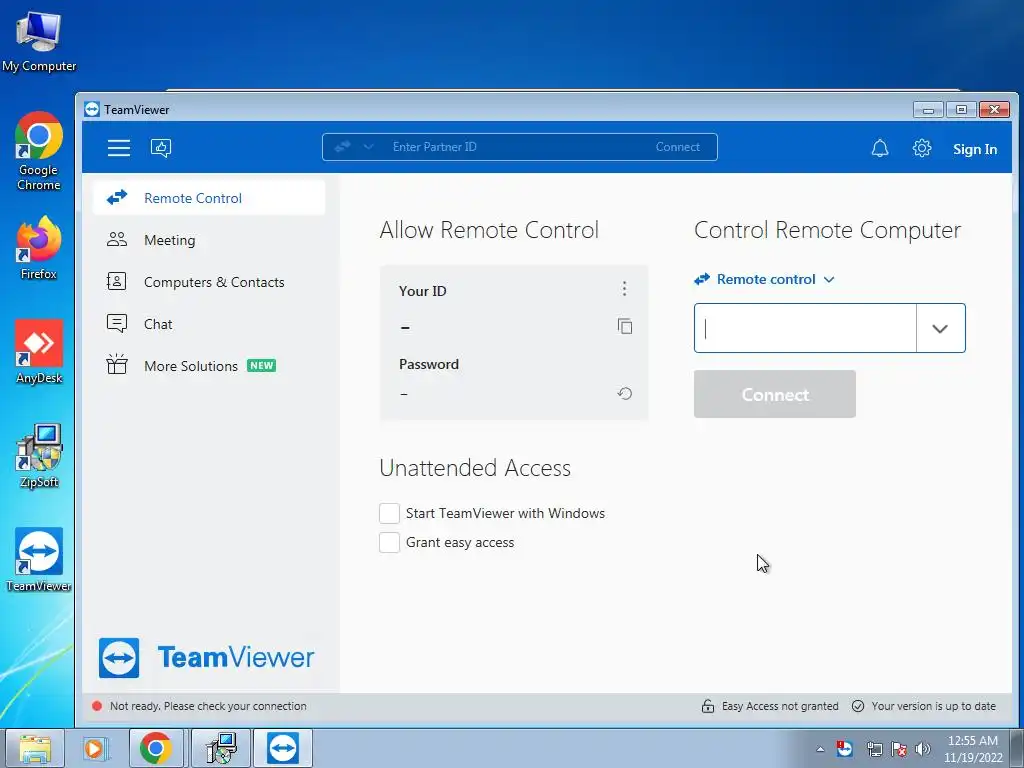Select the Remote Control sidebar item

209,198
